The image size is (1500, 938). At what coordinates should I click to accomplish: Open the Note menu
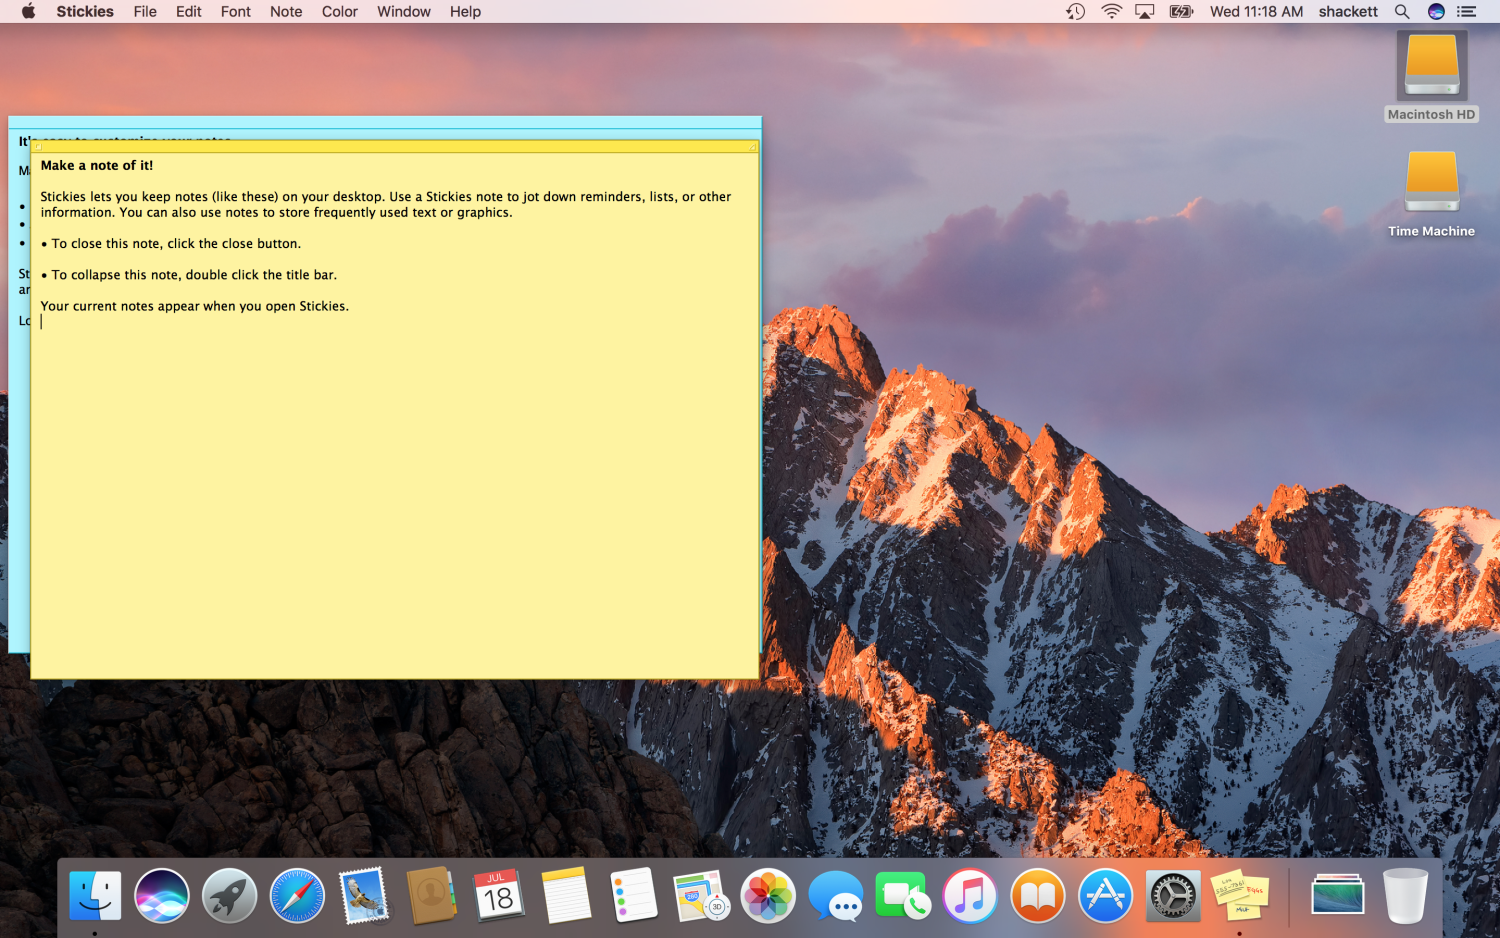[x=285, y=12]
